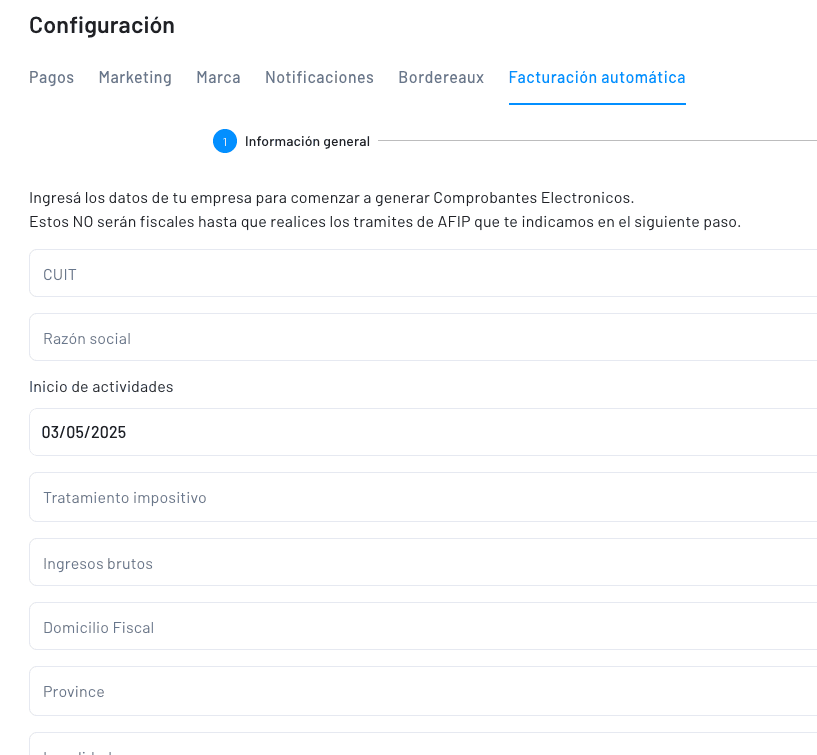Click the Razón social input field
The width and height of the screenshot is (817, 755).
click(420, 337)
